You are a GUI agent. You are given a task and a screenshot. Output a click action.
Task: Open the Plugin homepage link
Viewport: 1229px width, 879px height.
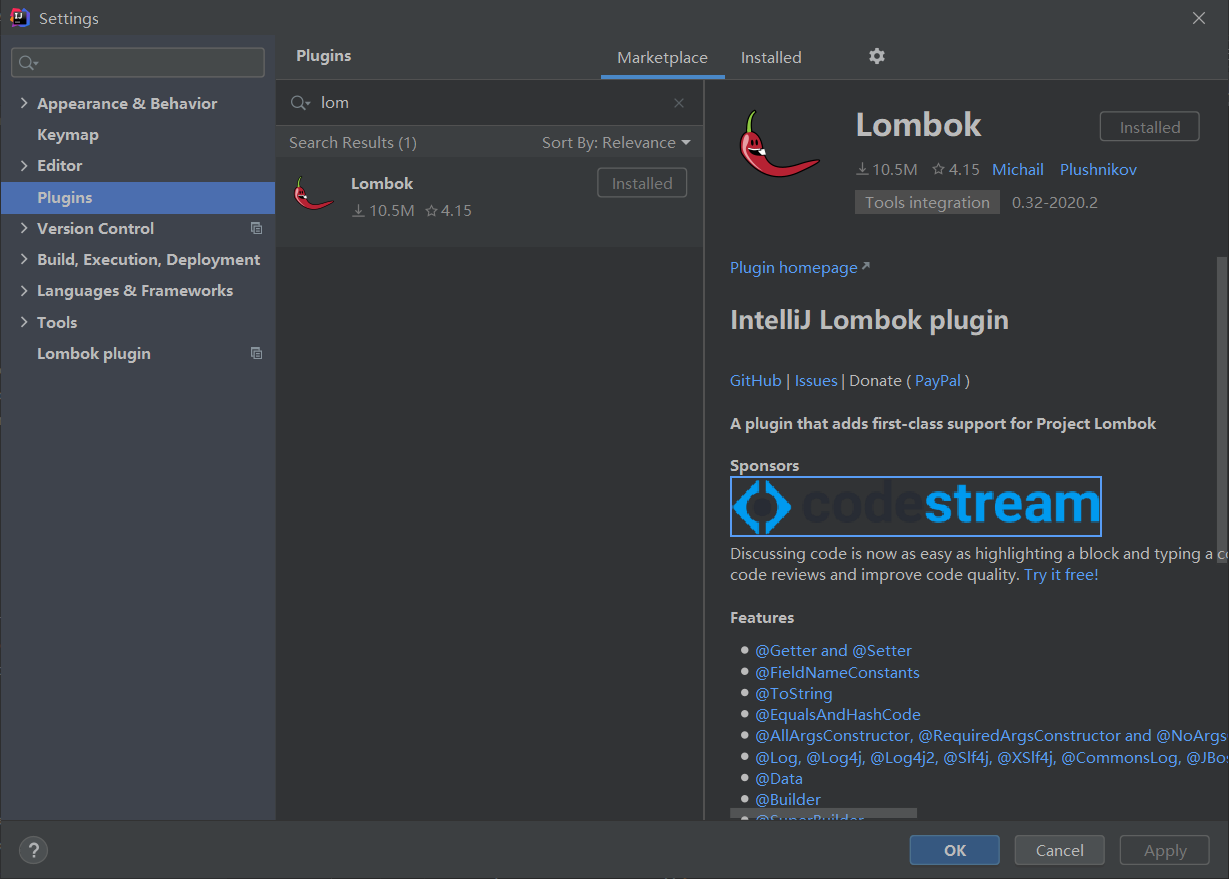tap(800, 267)
